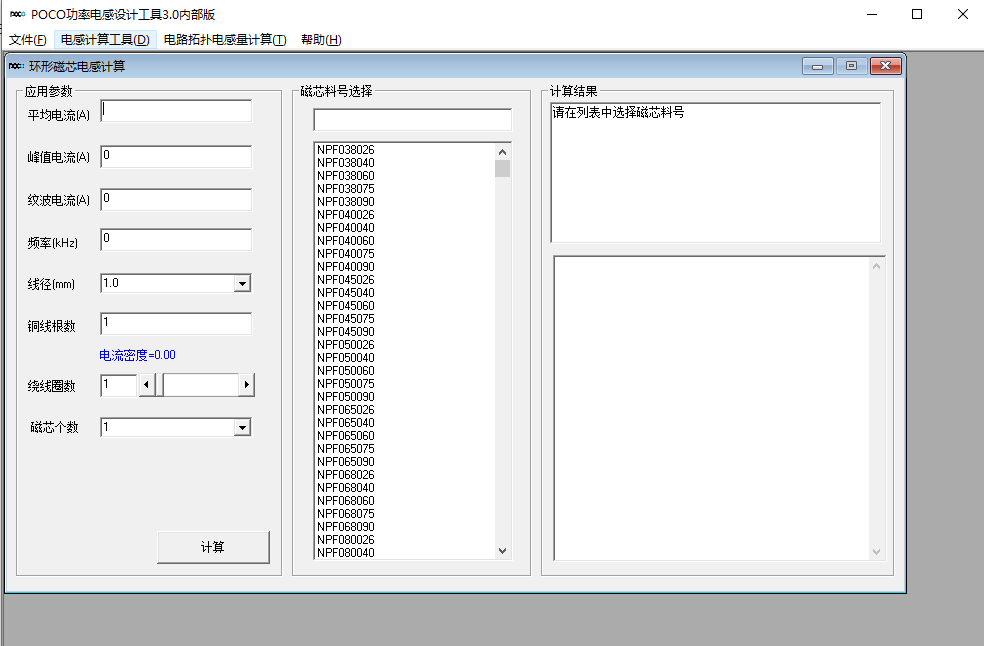Select NPF038060 in core list
This screenshot has height=646, width=984.
coord(405,176)
